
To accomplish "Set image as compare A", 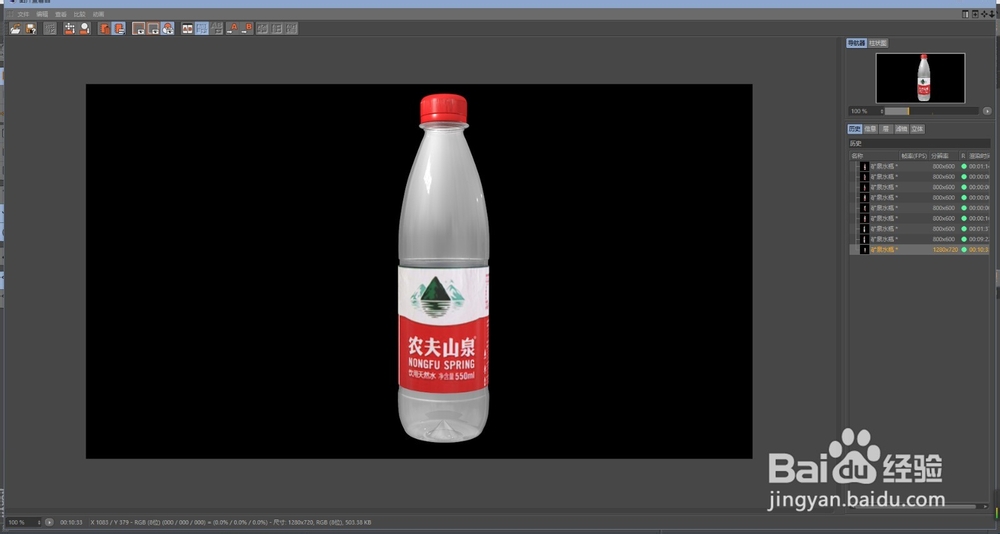I will (x=232, y=28).
